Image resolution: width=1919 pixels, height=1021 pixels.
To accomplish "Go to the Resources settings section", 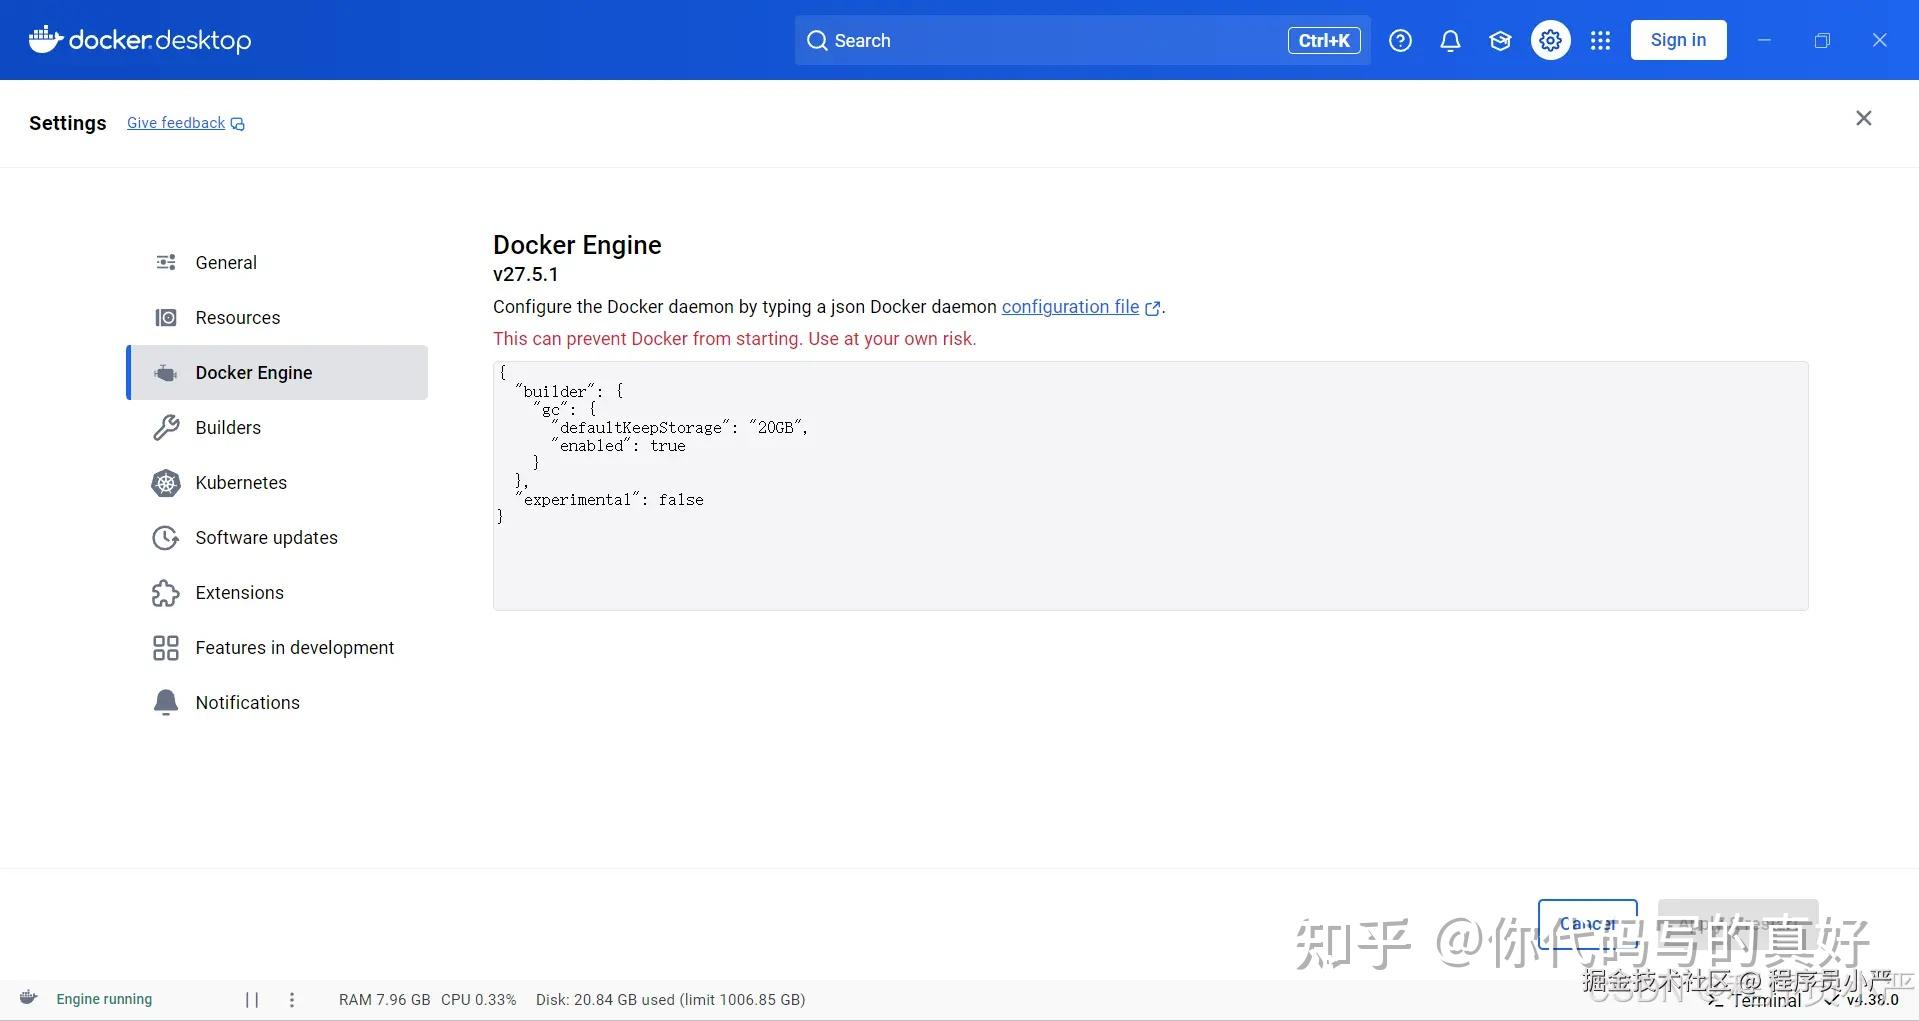I will tap(277, 317).
